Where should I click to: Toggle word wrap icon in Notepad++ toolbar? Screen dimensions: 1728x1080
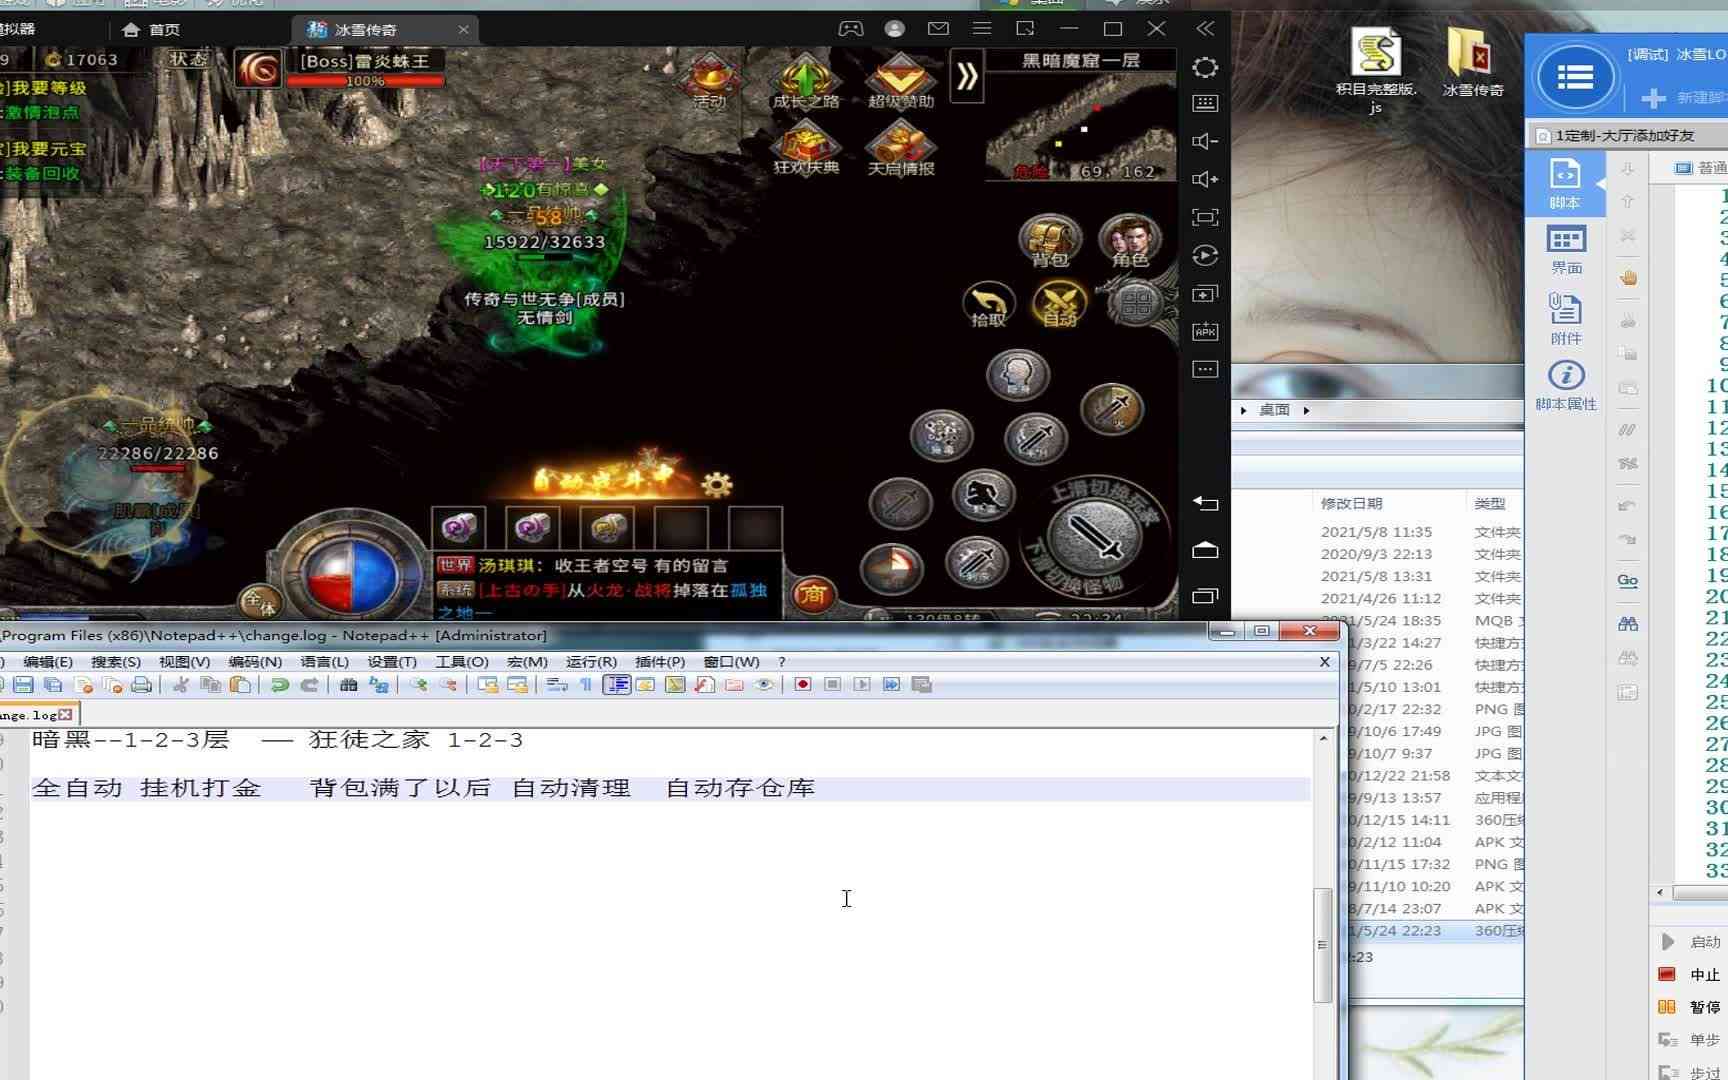[x=557, y=685]
